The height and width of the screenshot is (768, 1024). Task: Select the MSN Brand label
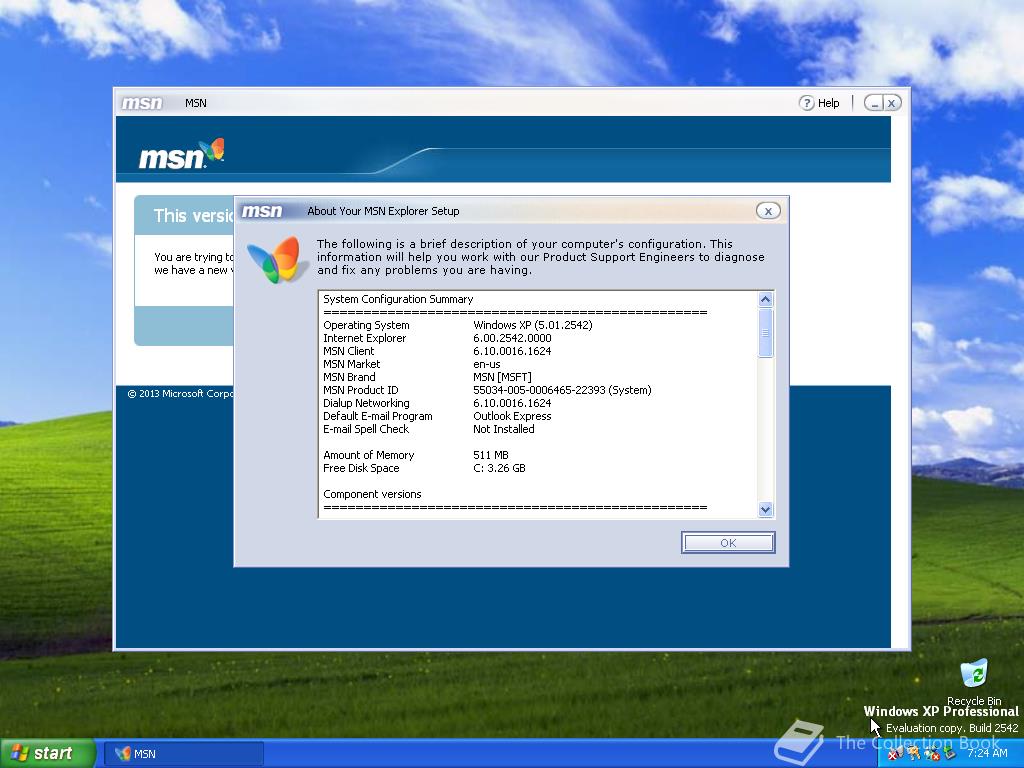click(x=349, y=377)
